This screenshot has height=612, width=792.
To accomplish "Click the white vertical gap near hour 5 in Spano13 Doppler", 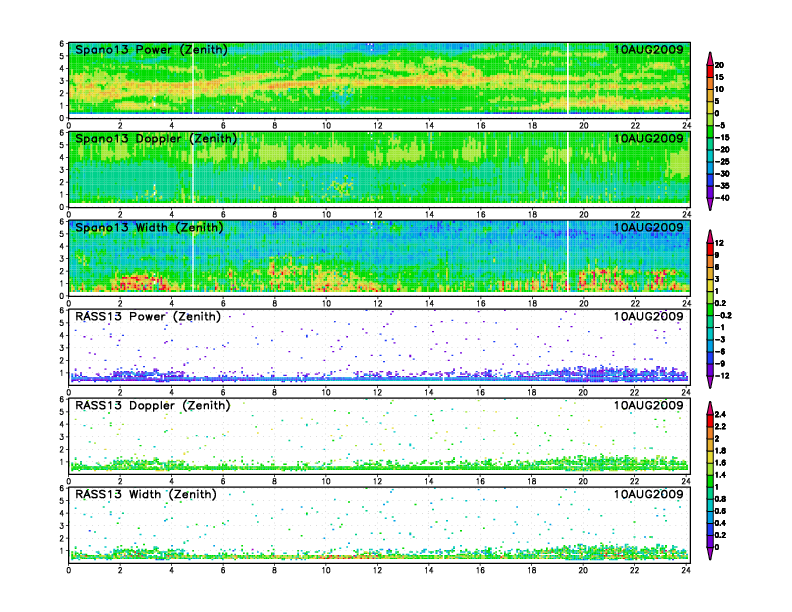I will click(x=192, y=168).
